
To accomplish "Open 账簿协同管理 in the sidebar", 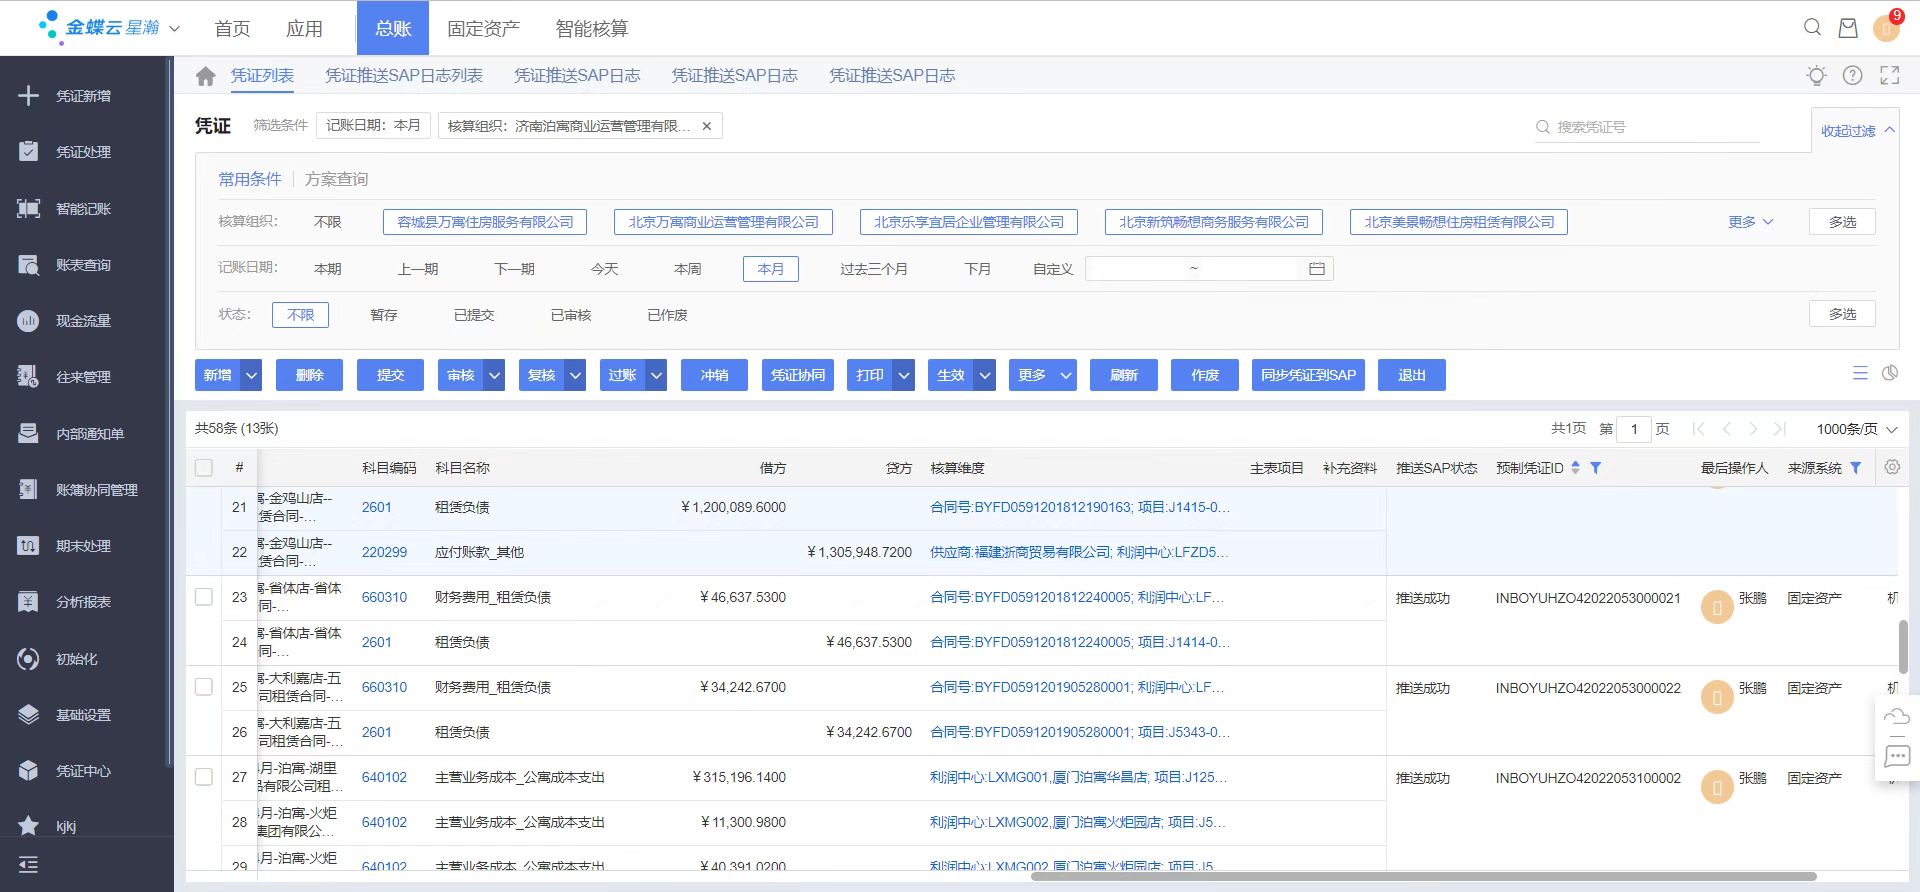I will coord(96,490).
